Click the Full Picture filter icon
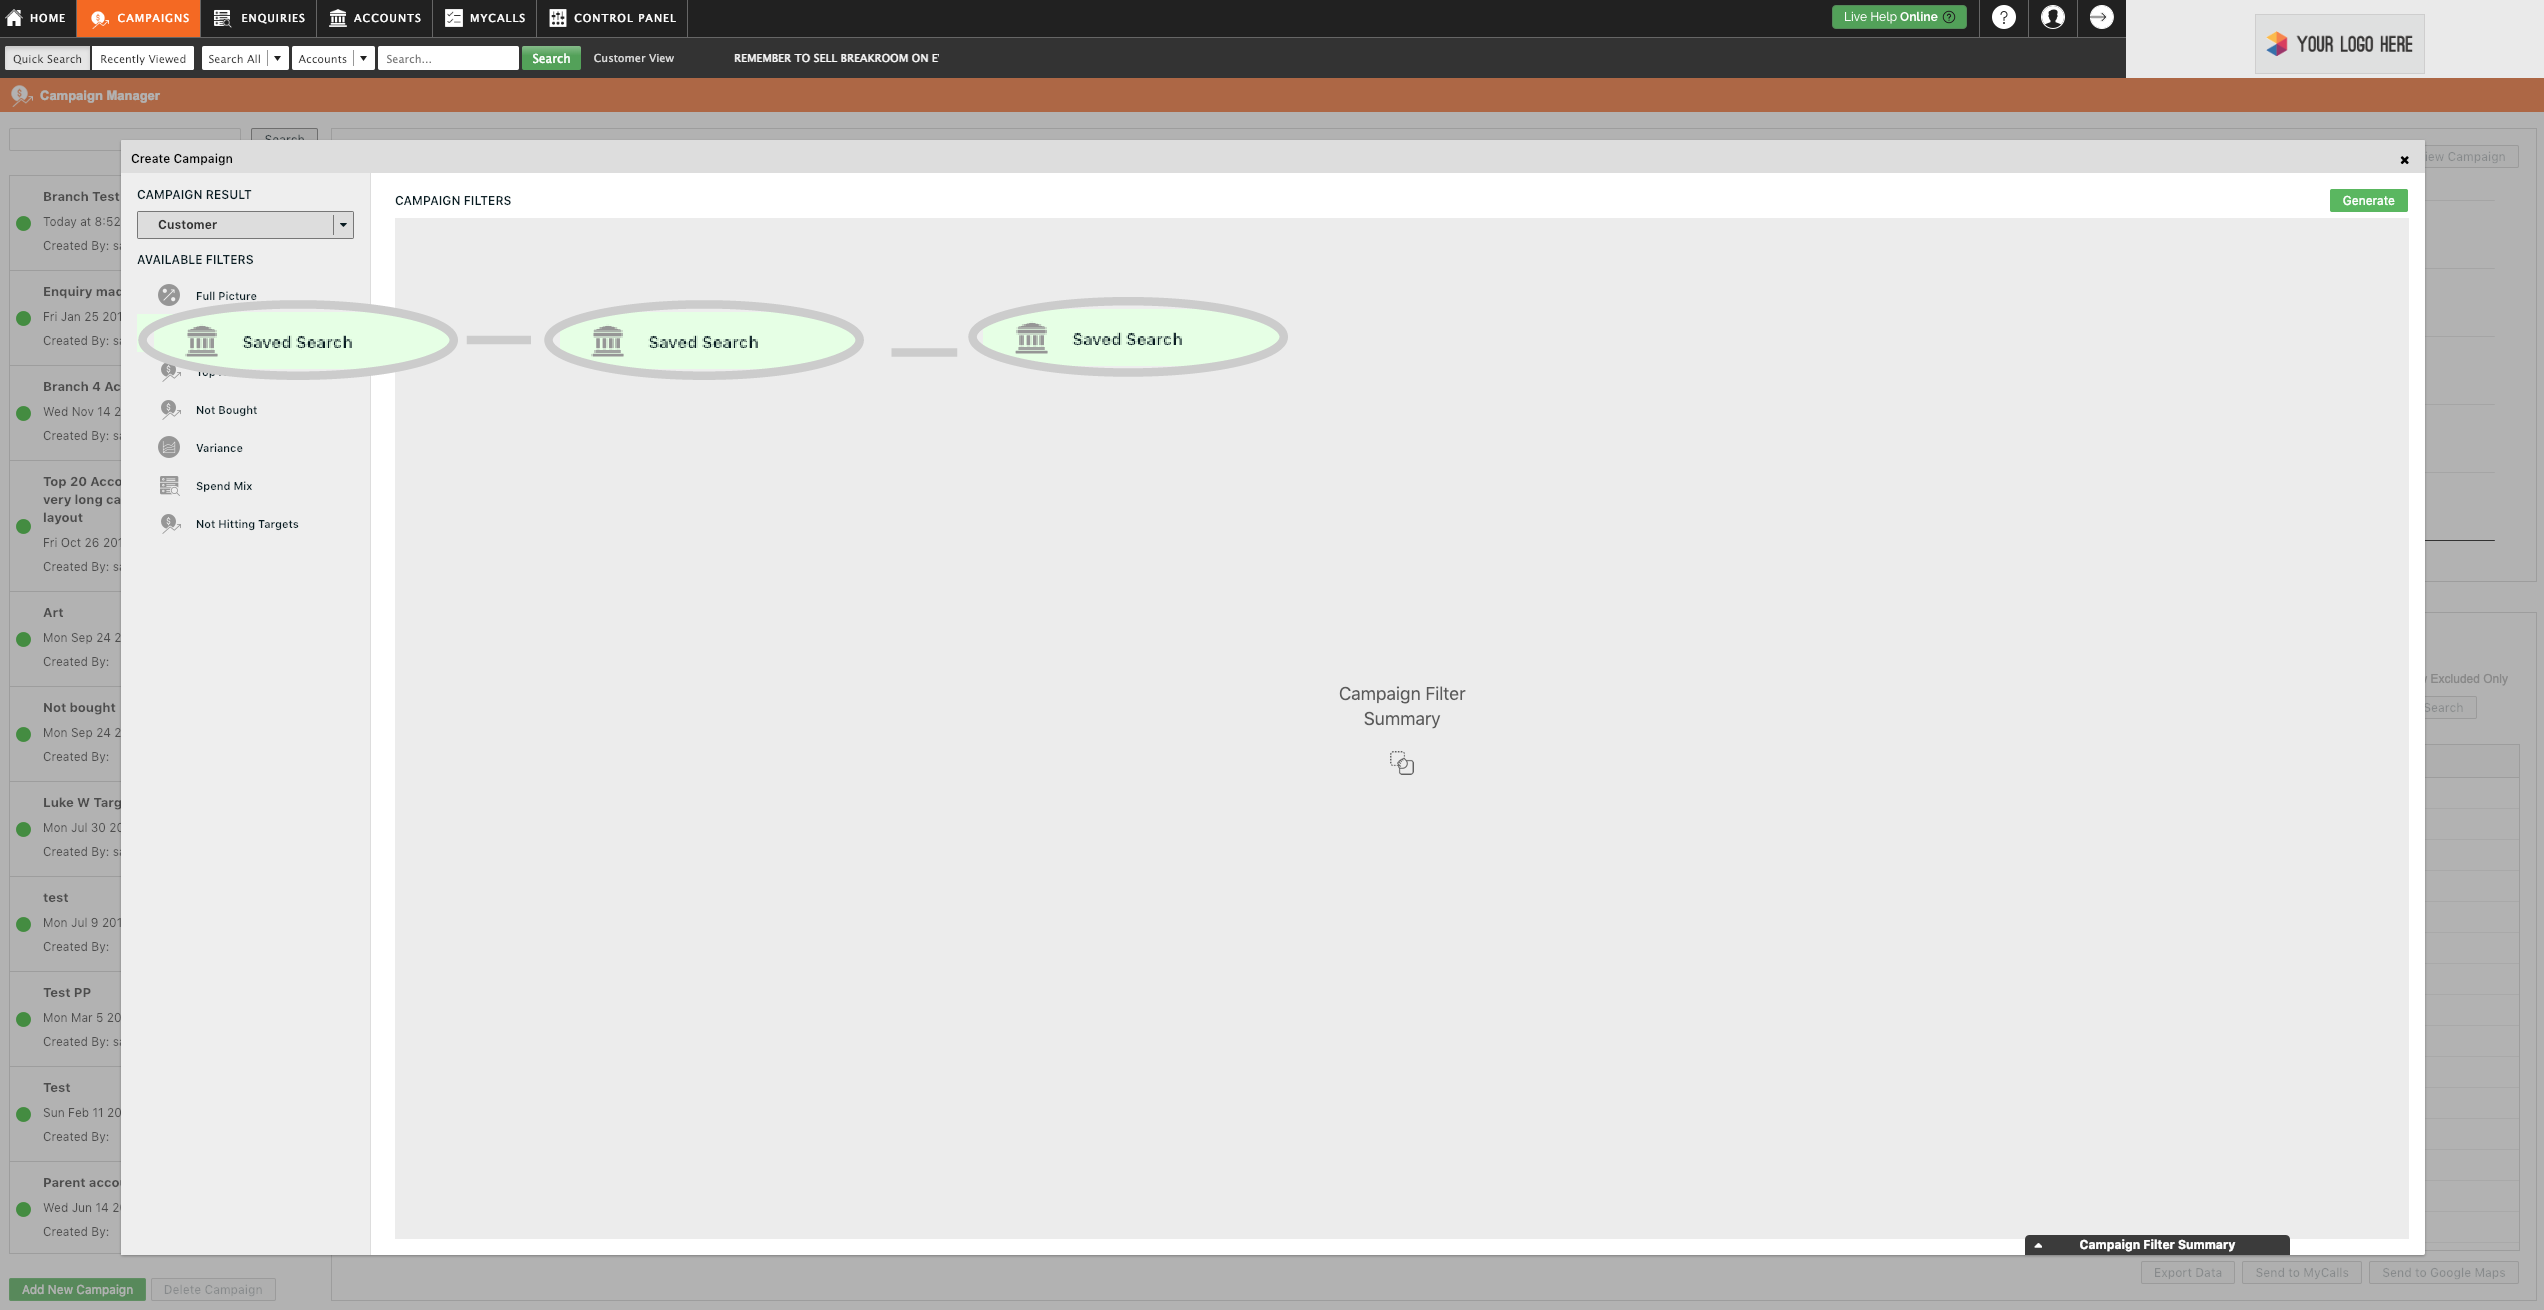Image resolution: width=2544 pixels, height=1310 pixels. pyautogui.click(x=167, y=296)
